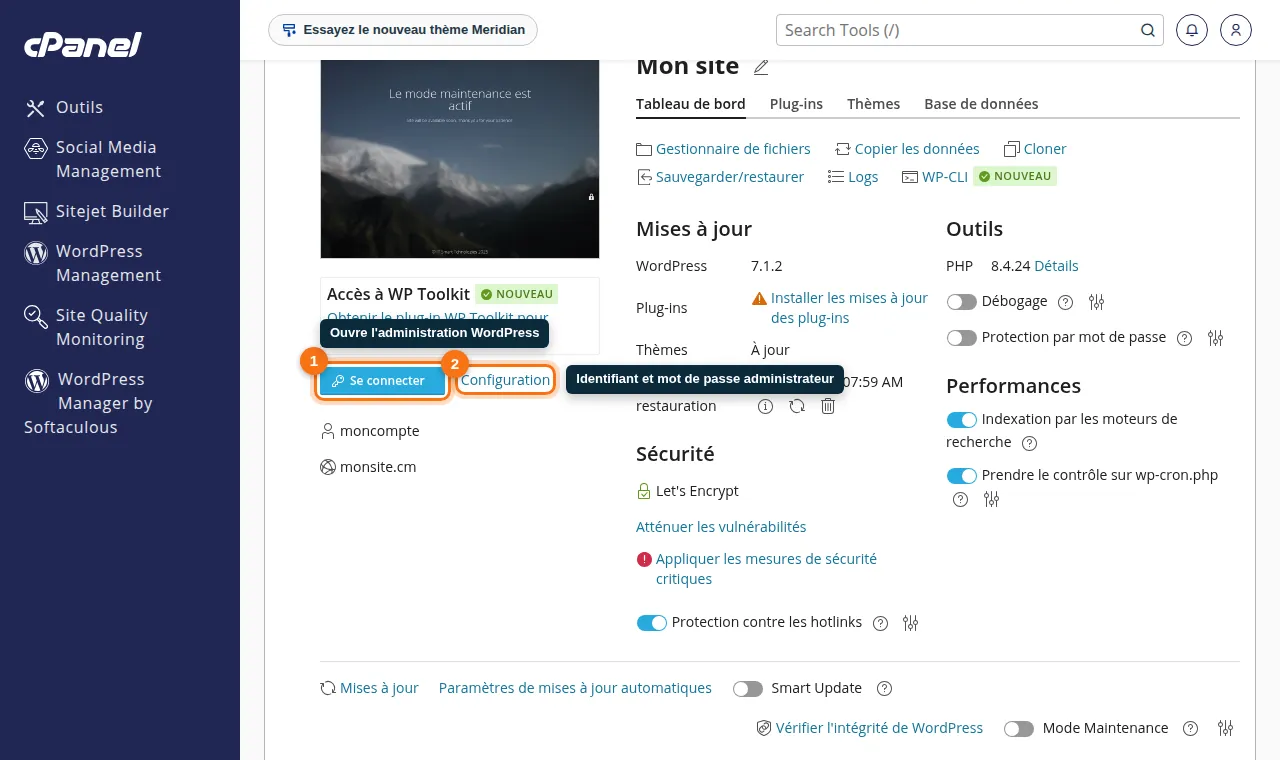Toggle Protection par mot de passe switch
1280x760 pixels.
click(961, 338)
